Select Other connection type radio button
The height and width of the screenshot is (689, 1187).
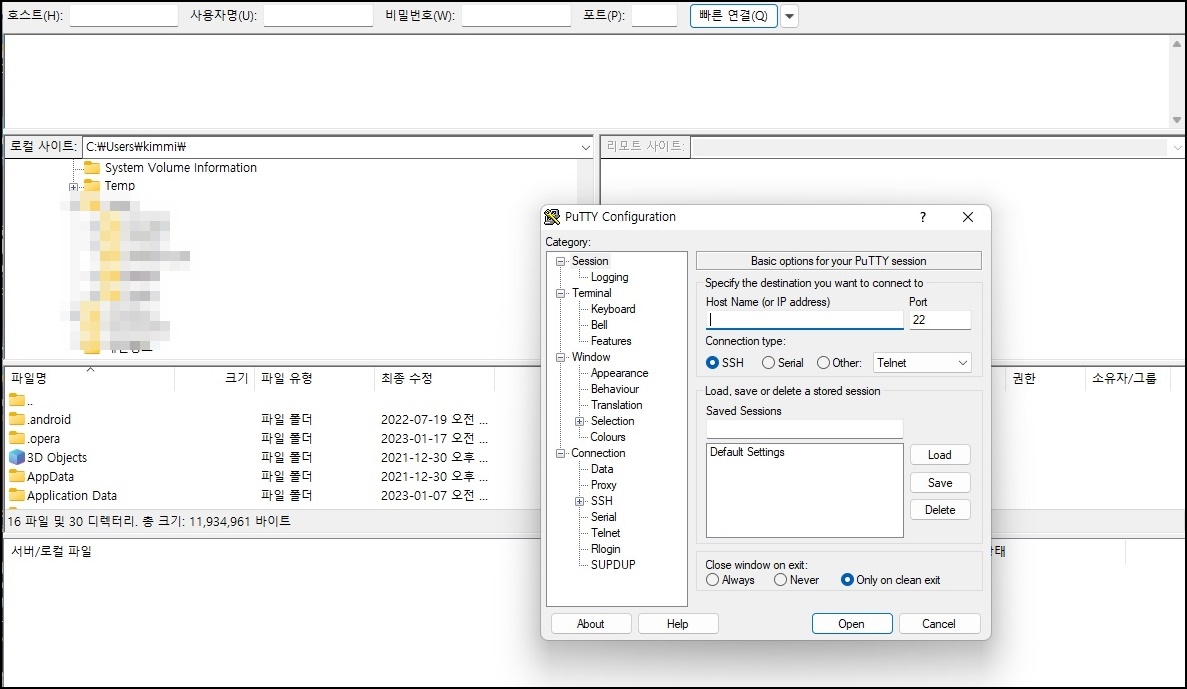824,363
